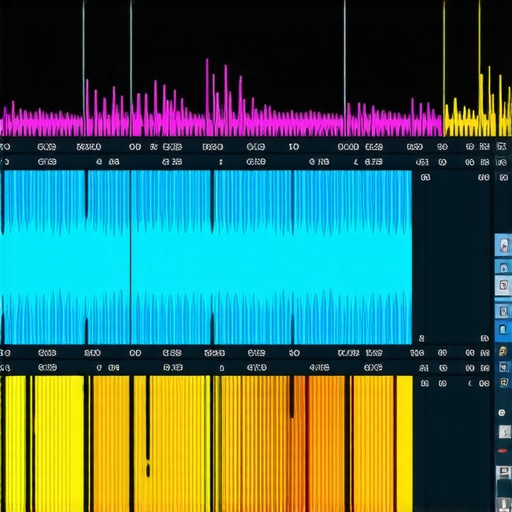
Task: Click the white vertical marker line nearest the yellow spectrum
Action: click(345, 68)
